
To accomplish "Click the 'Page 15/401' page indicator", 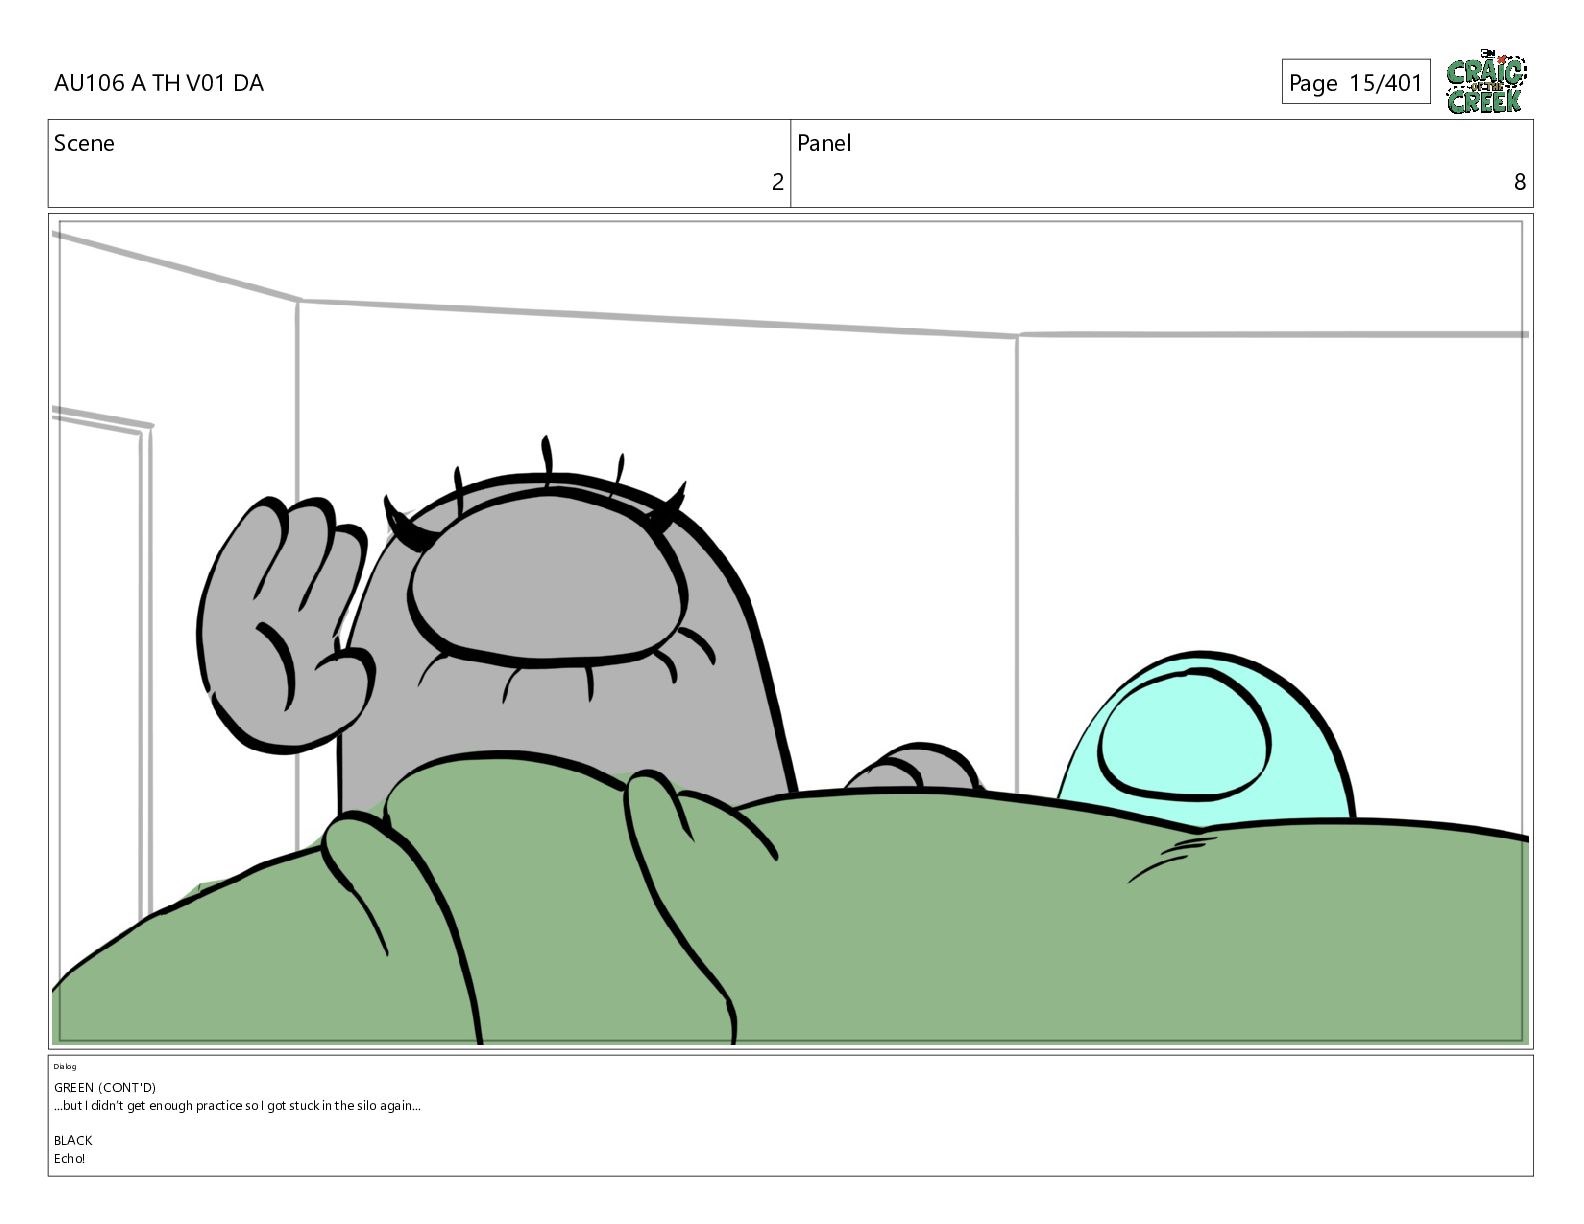I will pos(1355,82).
